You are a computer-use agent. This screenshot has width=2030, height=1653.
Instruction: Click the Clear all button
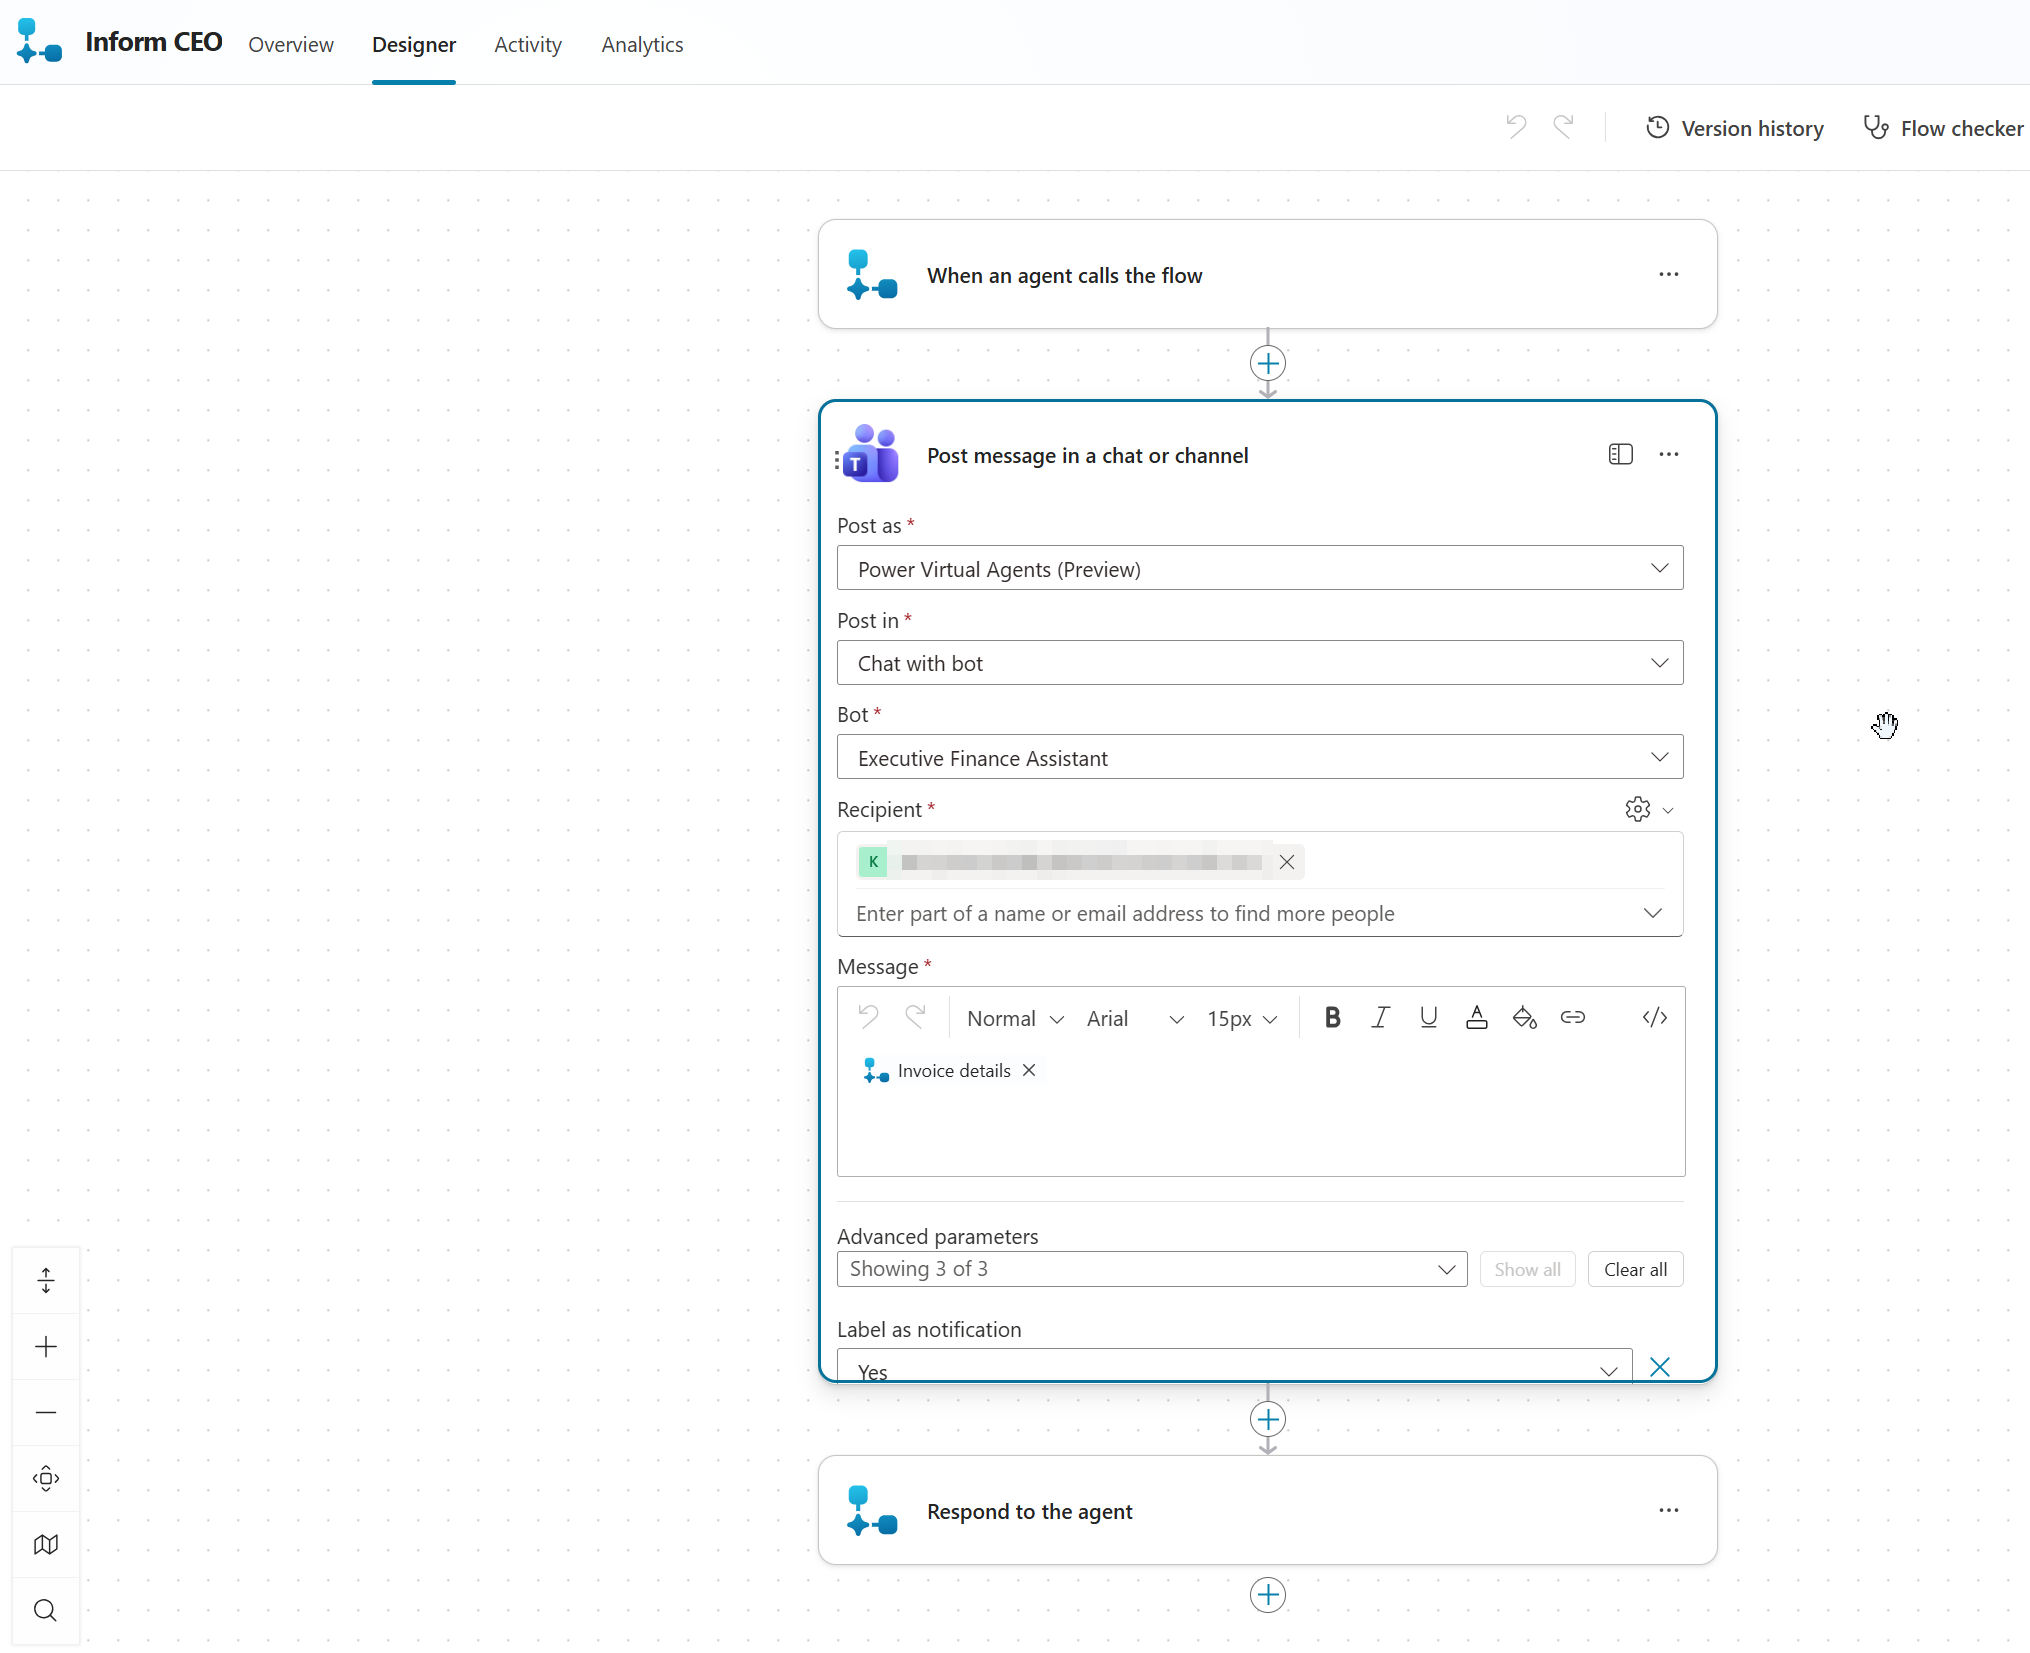pos(1635,1269)
